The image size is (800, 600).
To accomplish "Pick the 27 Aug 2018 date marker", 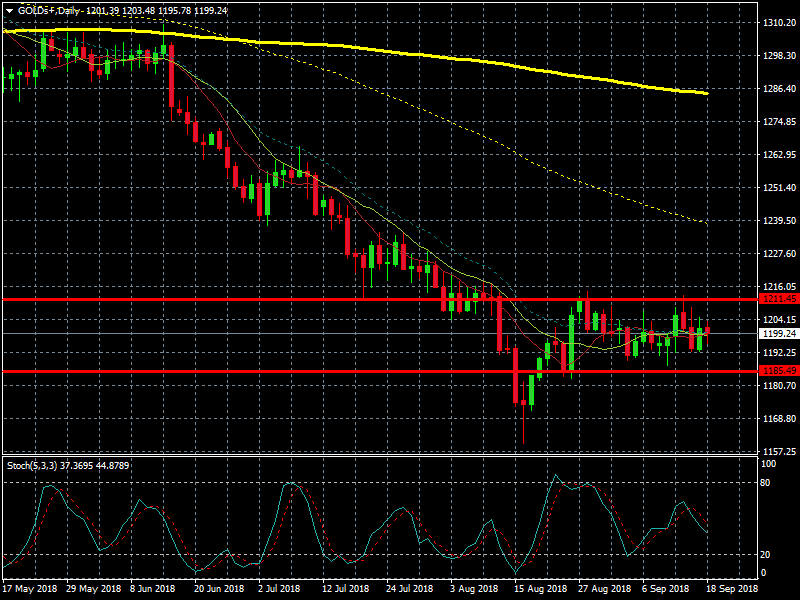I will pos(604,590).
